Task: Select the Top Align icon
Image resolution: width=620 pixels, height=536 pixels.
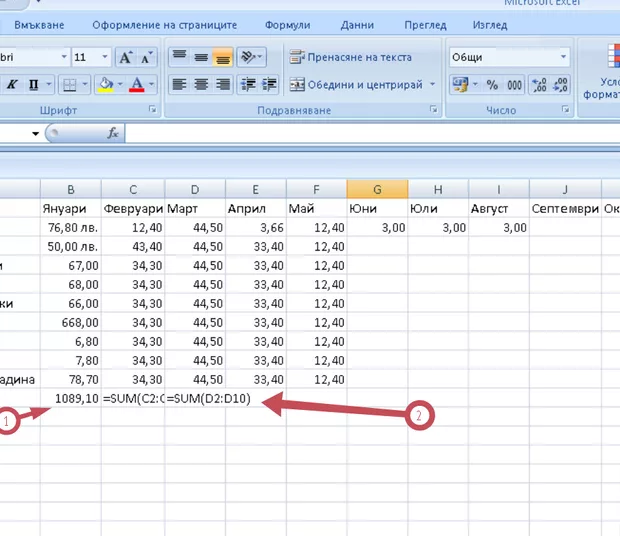Action: click(179, 57)
